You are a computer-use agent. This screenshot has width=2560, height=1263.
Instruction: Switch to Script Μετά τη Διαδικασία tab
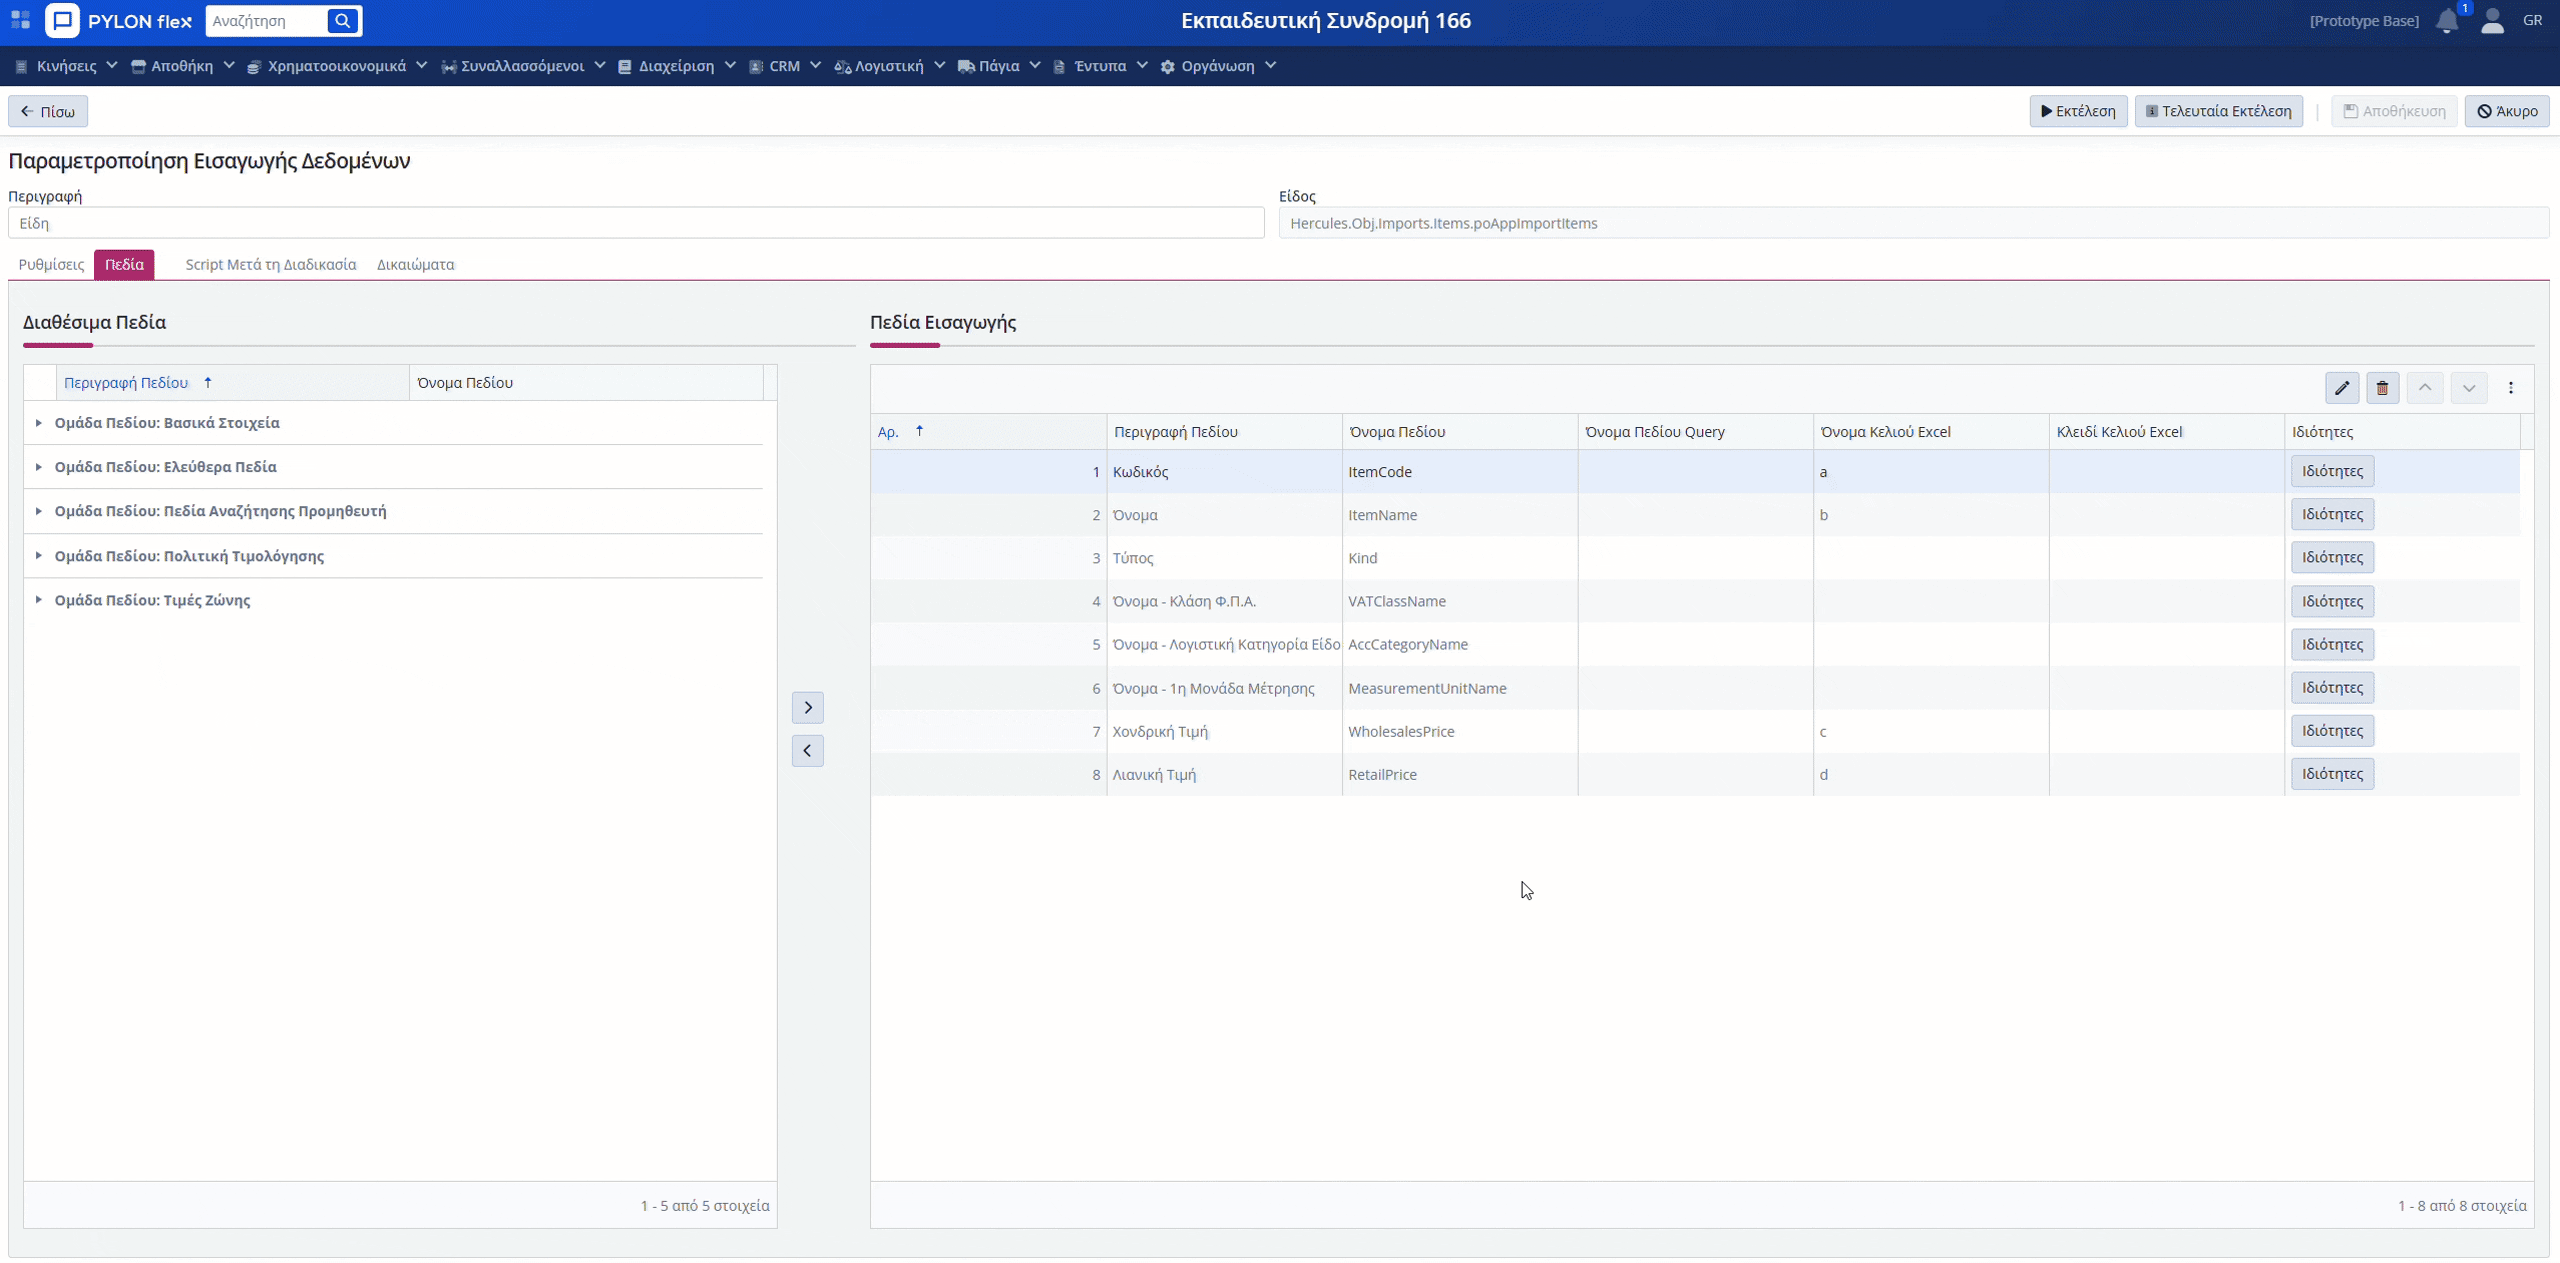pyautogui.click(x=271, y=264)
